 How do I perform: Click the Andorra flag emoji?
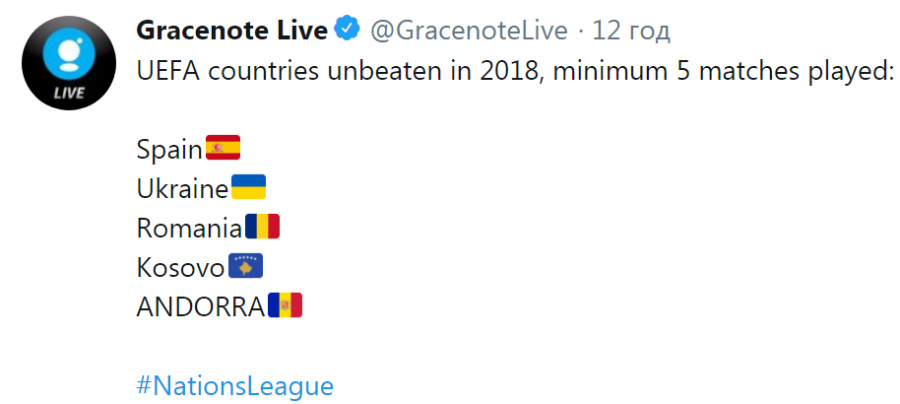285,305
